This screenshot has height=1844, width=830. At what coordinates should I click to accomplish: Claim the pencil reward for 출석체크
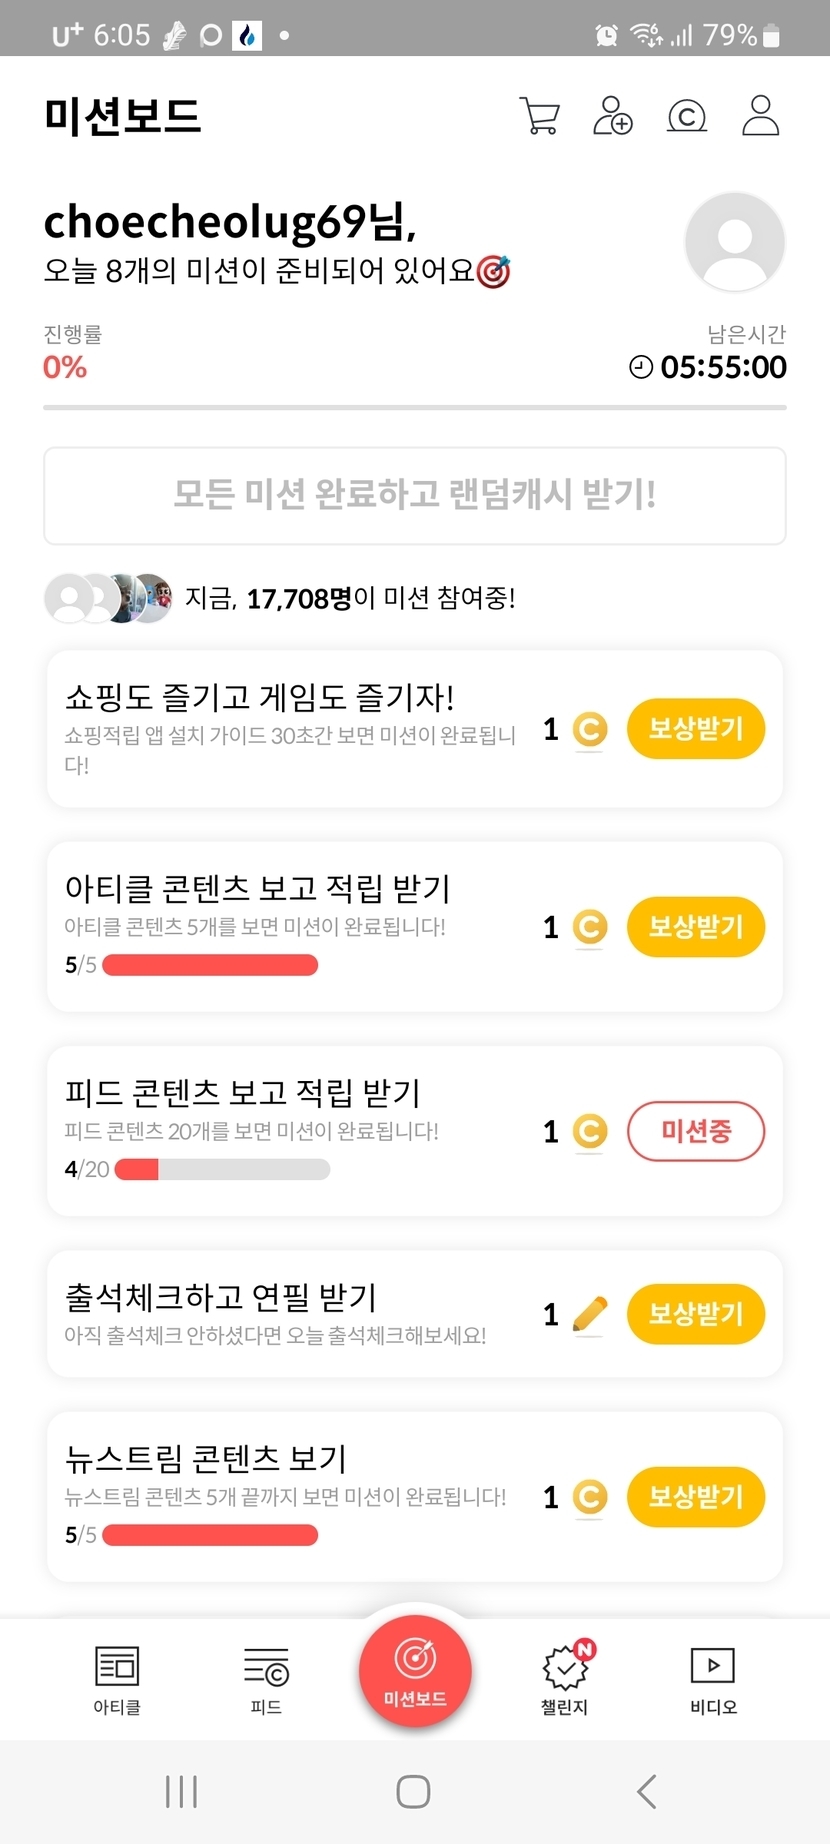696,1314
